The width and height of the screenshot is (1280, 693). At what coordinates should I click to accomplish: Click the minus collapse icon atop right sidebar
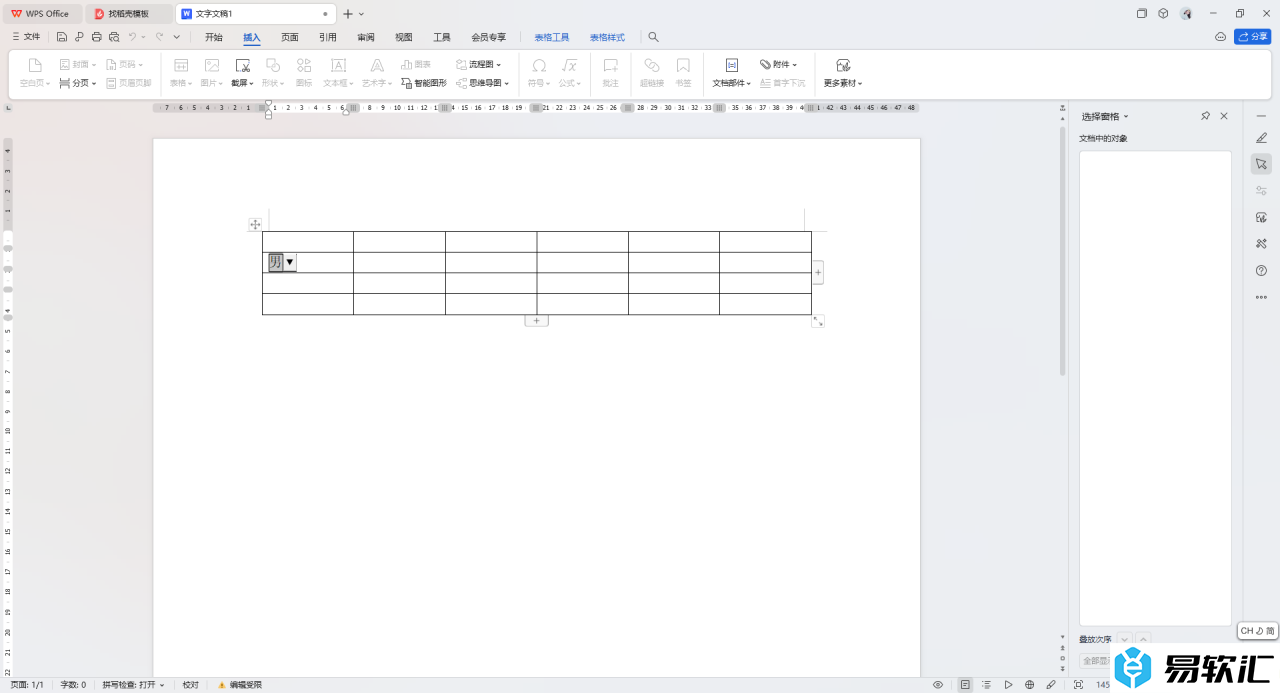click(1261, 116)
